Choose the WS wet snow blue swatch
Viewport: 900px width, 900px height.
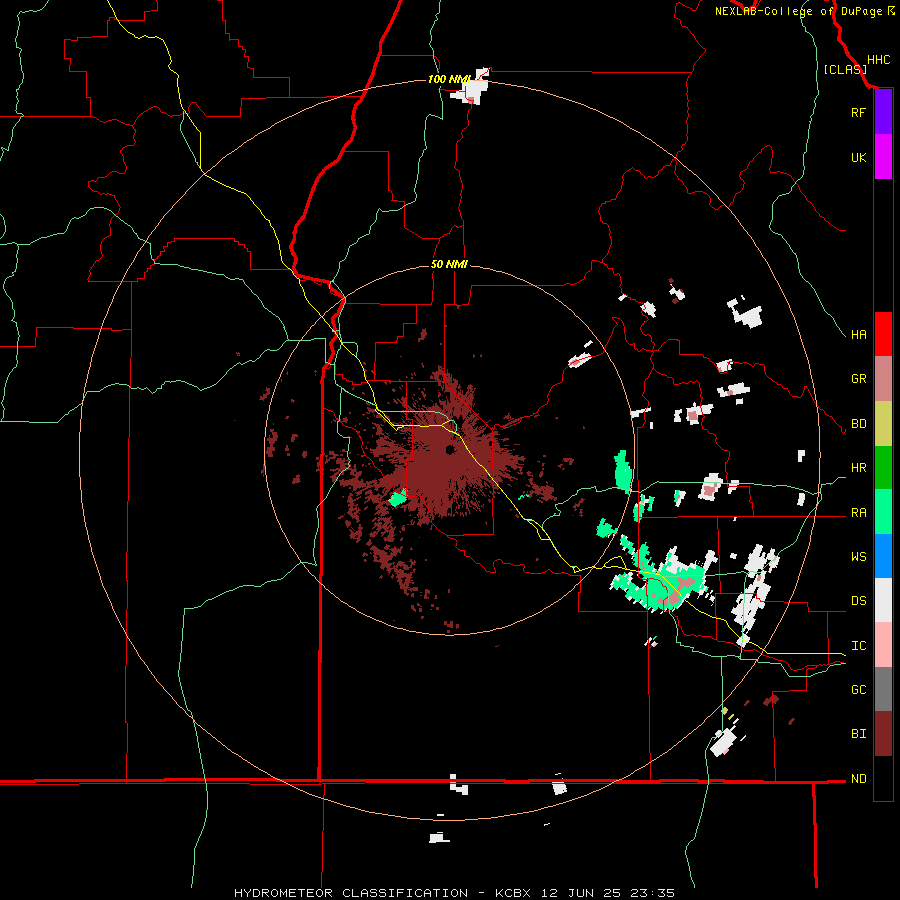[883, 556]
